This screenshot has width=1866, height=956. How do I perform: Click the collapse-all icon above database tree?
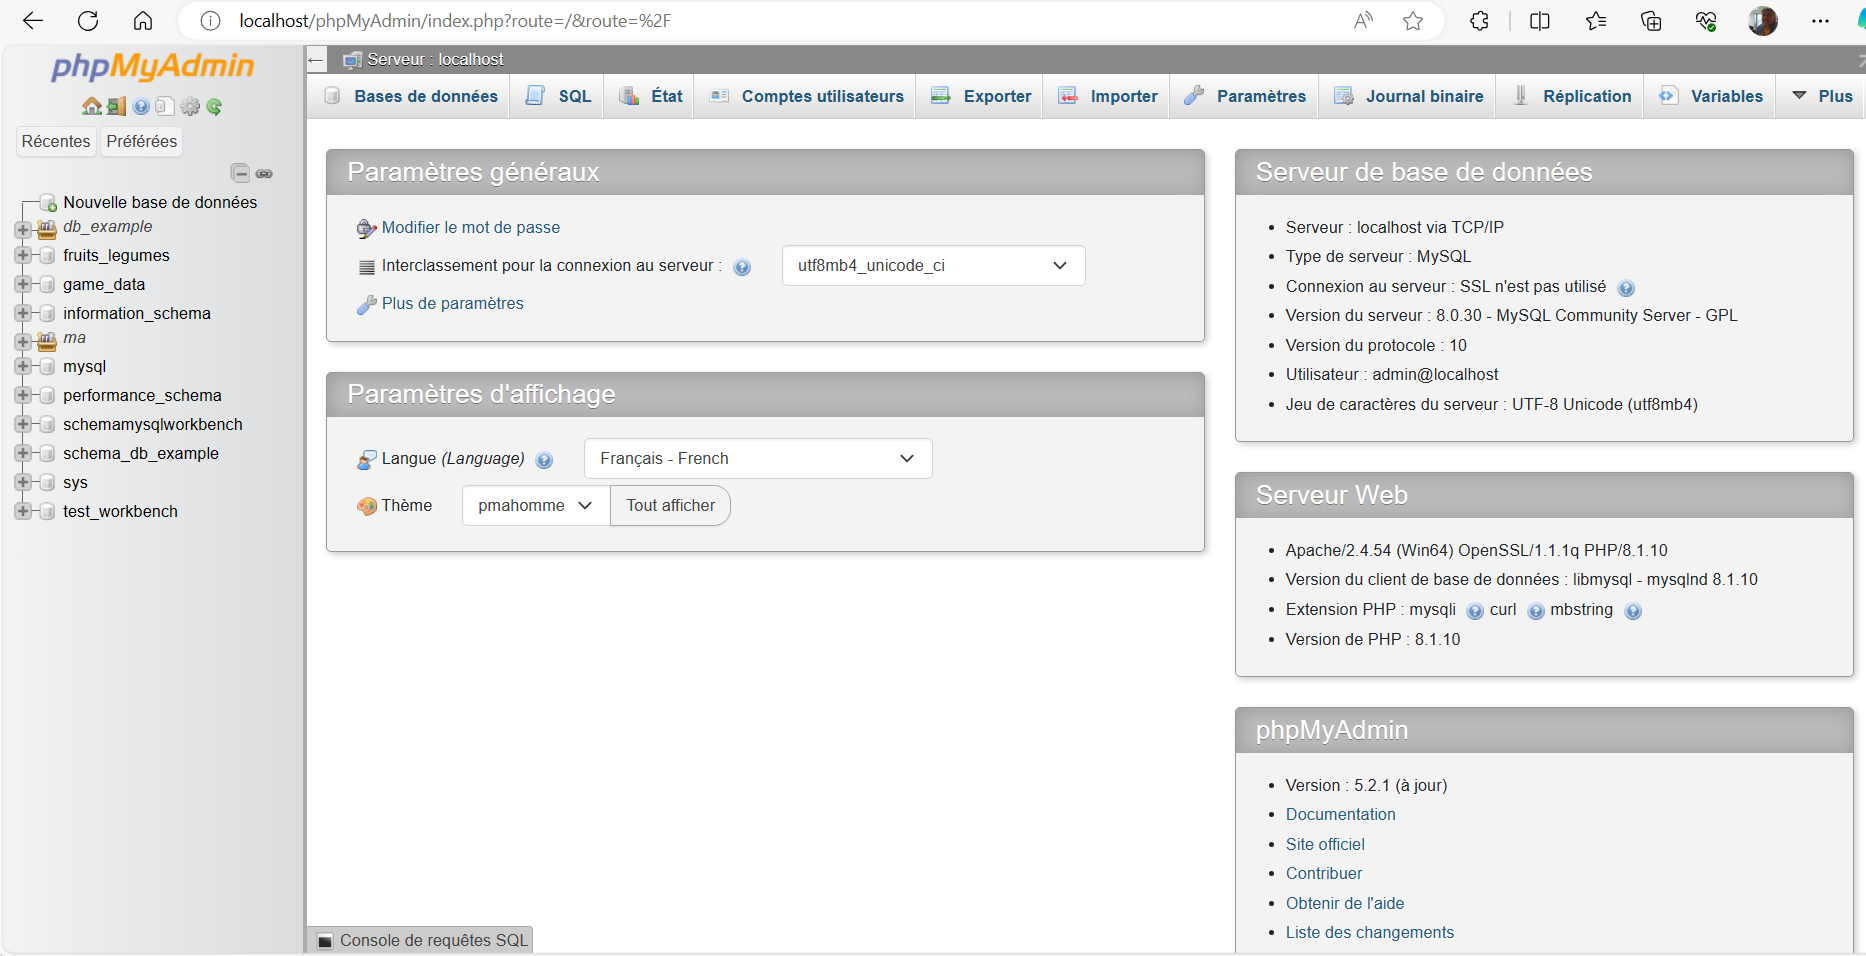pyautogui.click(x=240, y=173)
